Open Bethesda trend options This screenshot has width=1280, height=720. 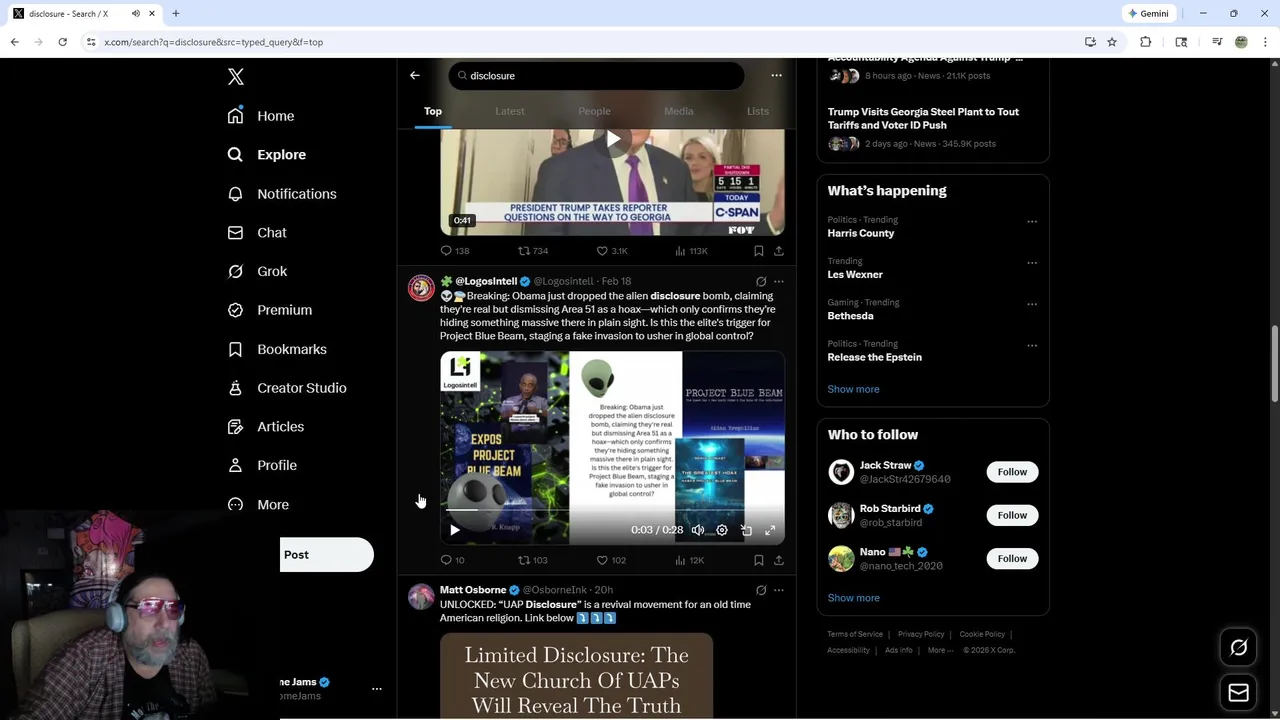1032,304
